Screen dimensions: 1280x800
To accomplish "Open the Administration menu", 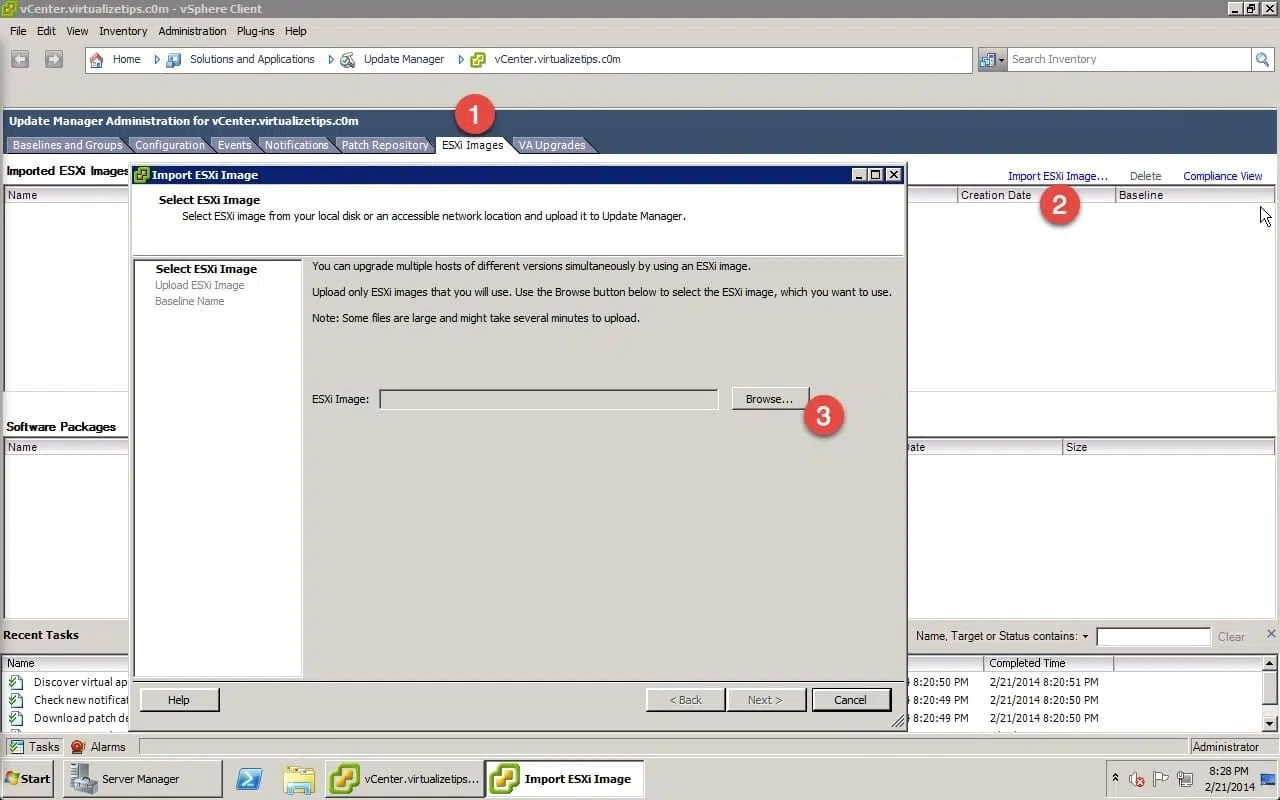I will (x=192, y=31).
